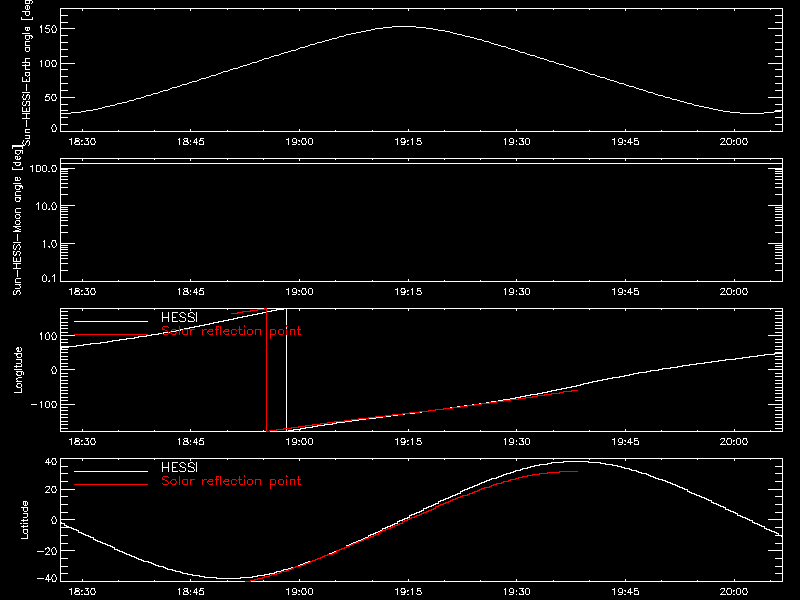Click 18:45 label under Latitude plot
The image size is (800, 600).
tap(191, 592)
